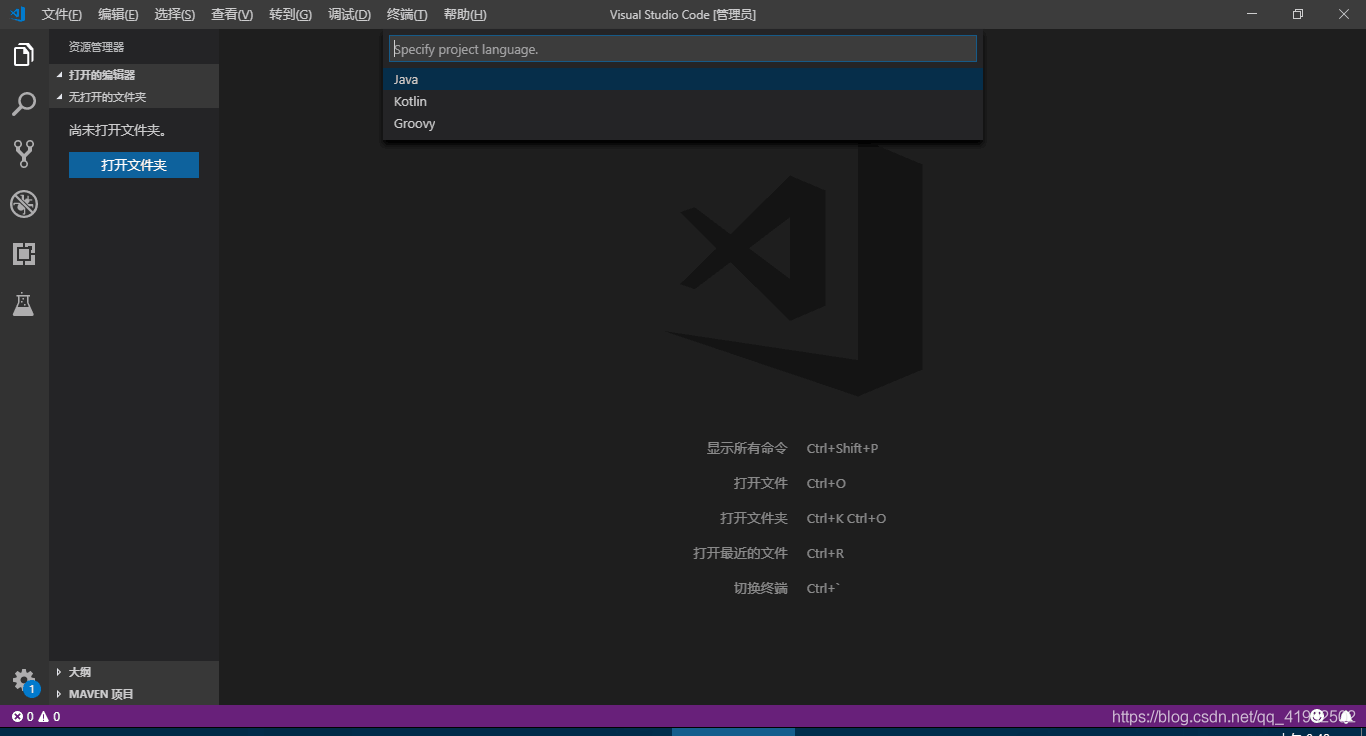The image size is (1366, 736).
Task: Expand the MAVEN 项目 section
Action: coord(134,694)
